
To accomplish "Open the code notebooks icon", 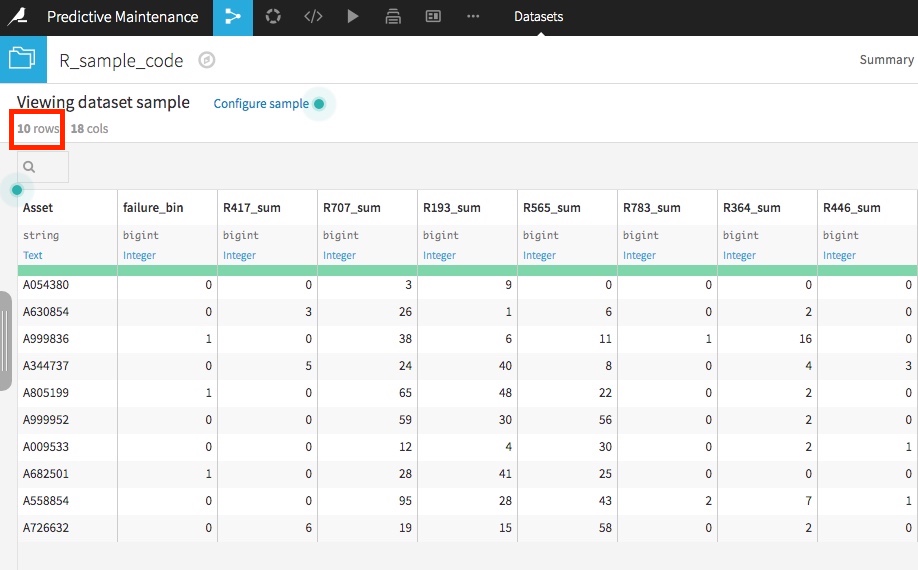I will click(313, 16).
